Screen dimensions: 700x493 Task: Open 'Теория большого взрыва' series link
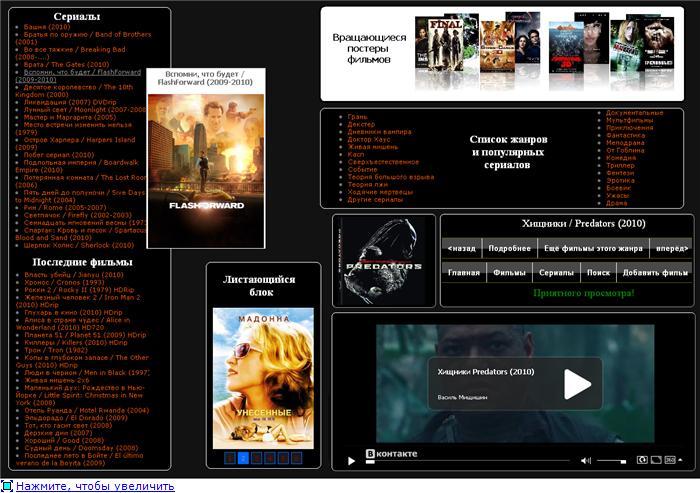pos(391,177)
